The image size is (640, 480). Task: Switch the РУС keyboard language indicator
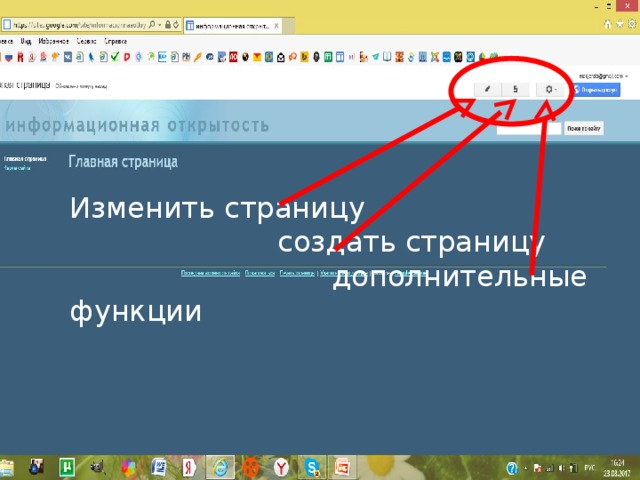589,468
